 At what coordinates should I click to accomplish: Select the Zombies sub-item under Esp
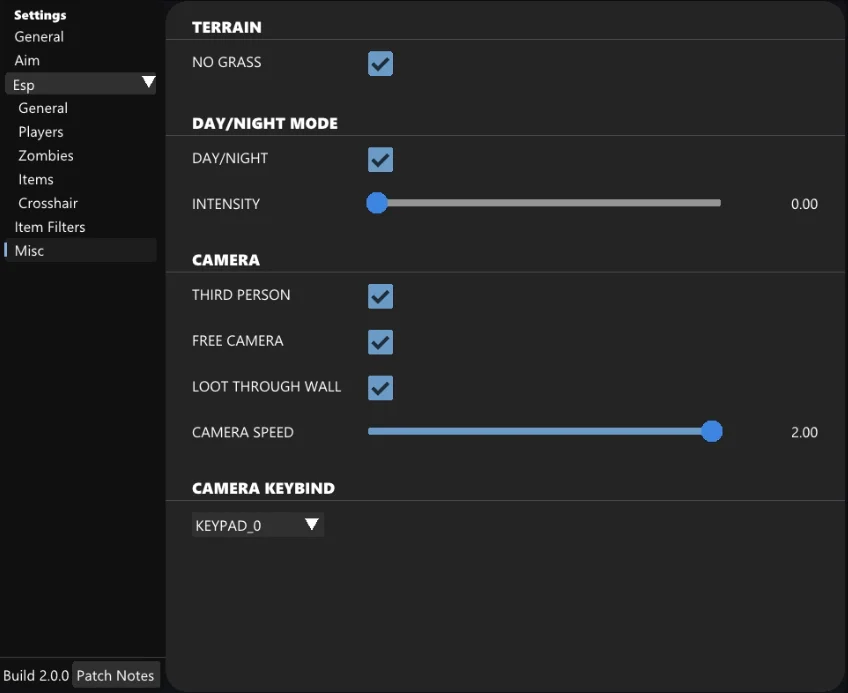(46, 156)
